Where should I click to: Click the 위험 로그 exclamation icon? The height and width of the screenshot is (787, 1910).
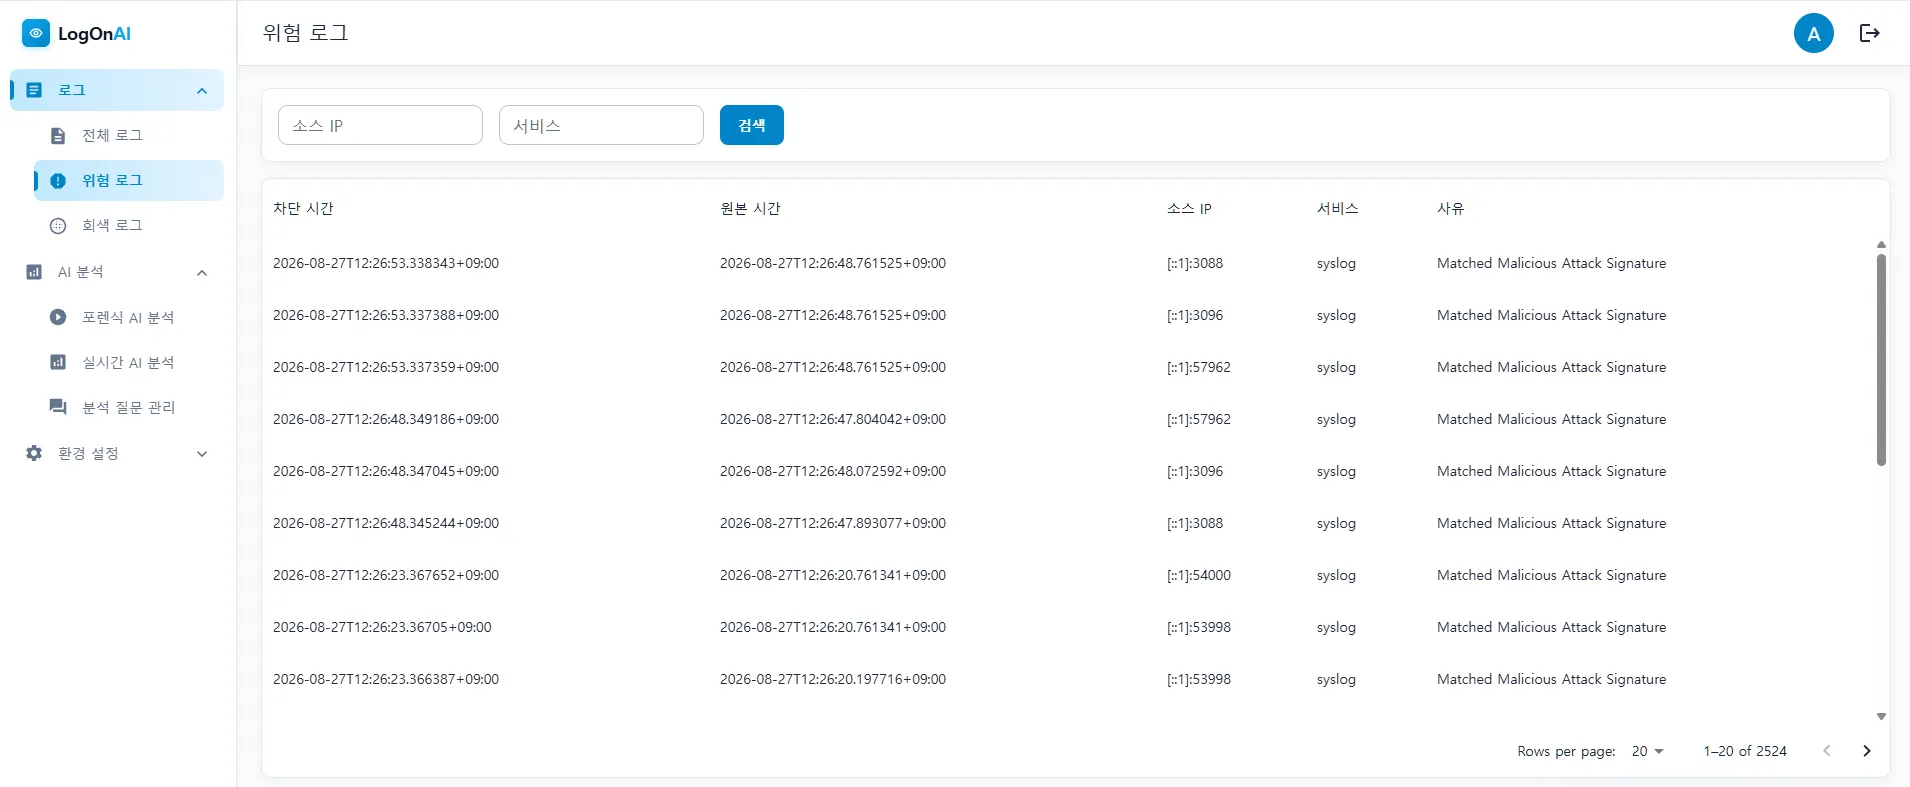coord(58,181)
